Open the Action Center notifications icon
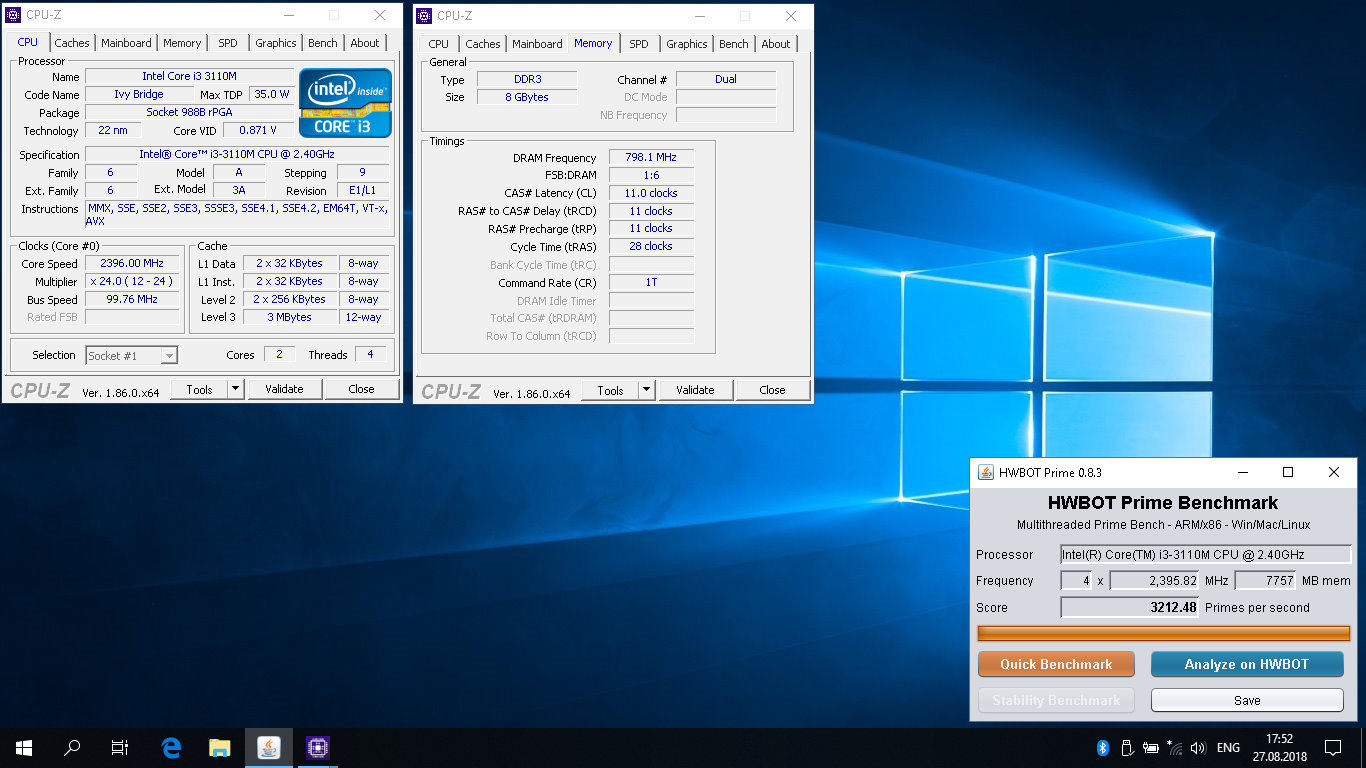Image resolution: width=1366 pixels, height=768 pixels. [x=1333, y=747]
